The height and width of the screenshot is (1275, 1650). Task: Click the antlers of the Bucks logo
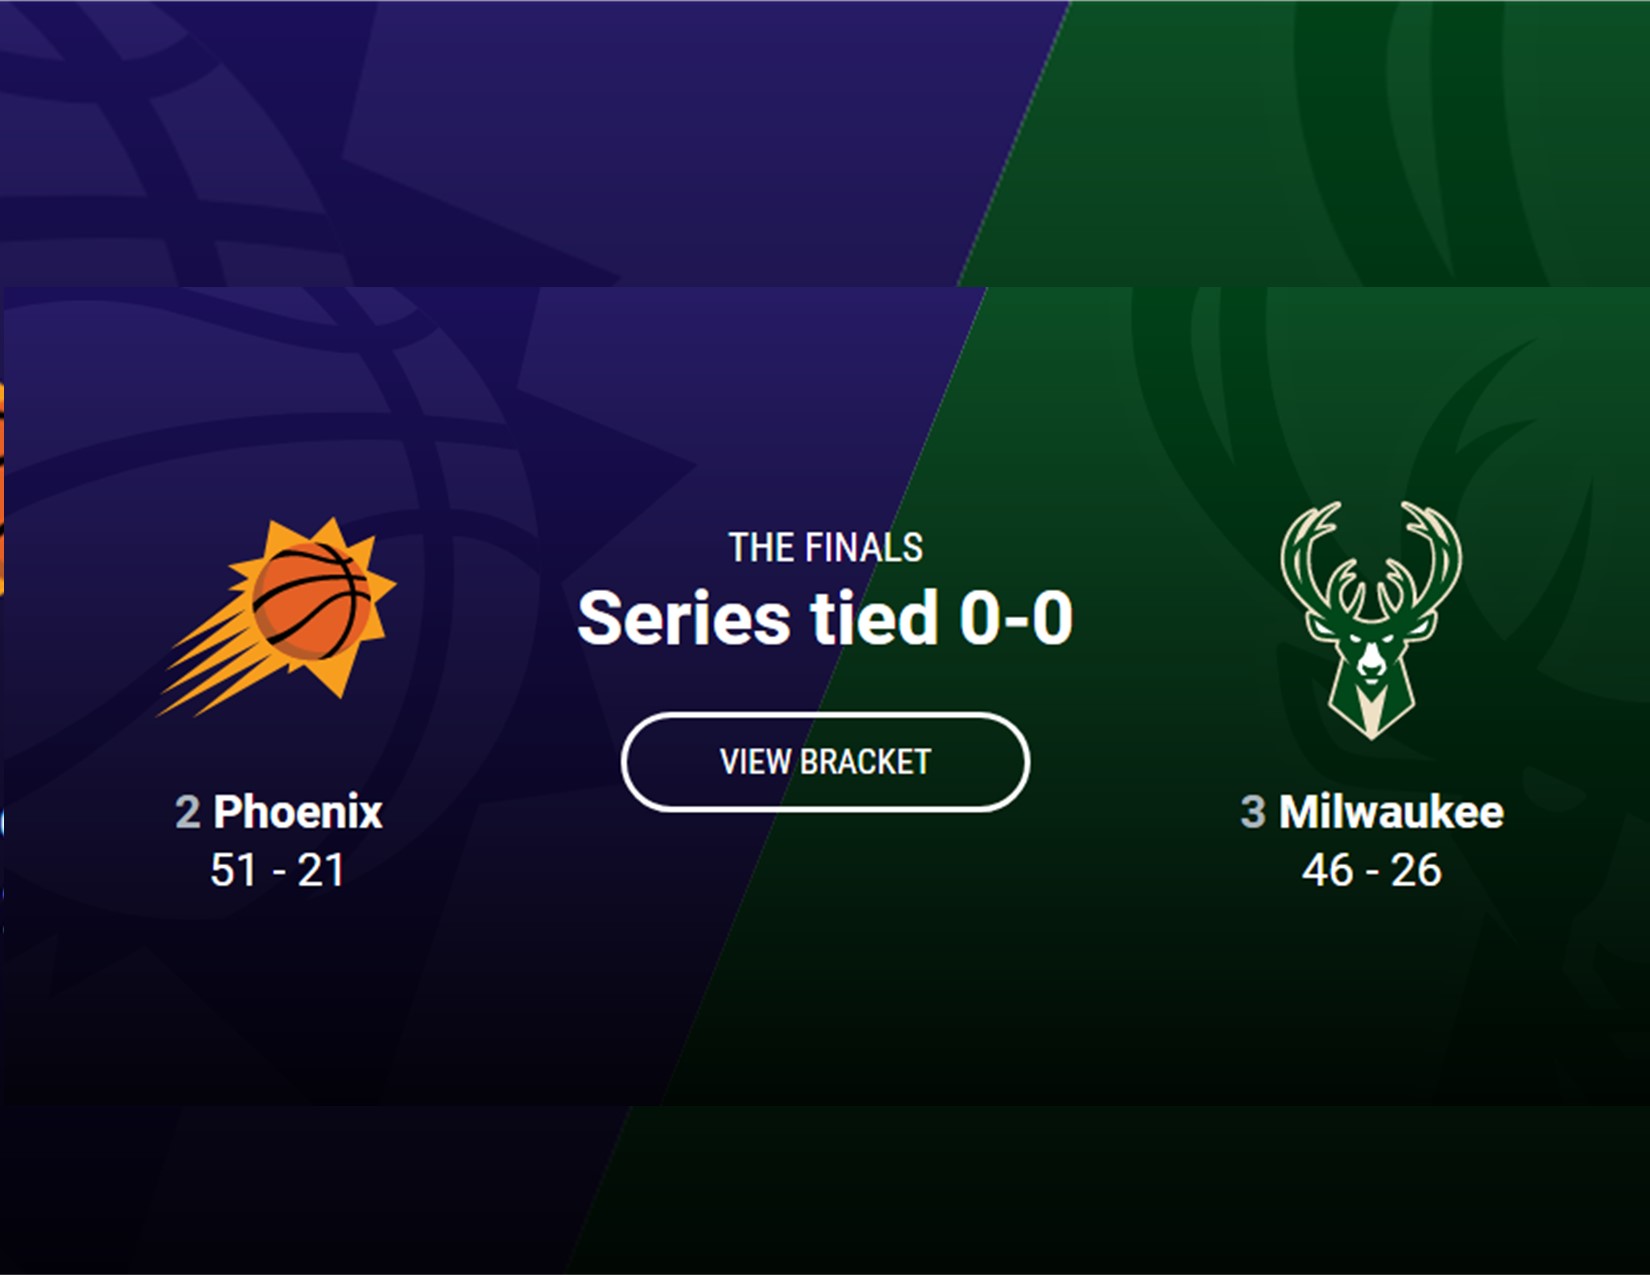pyautogui.click(x=1370, y=560)
